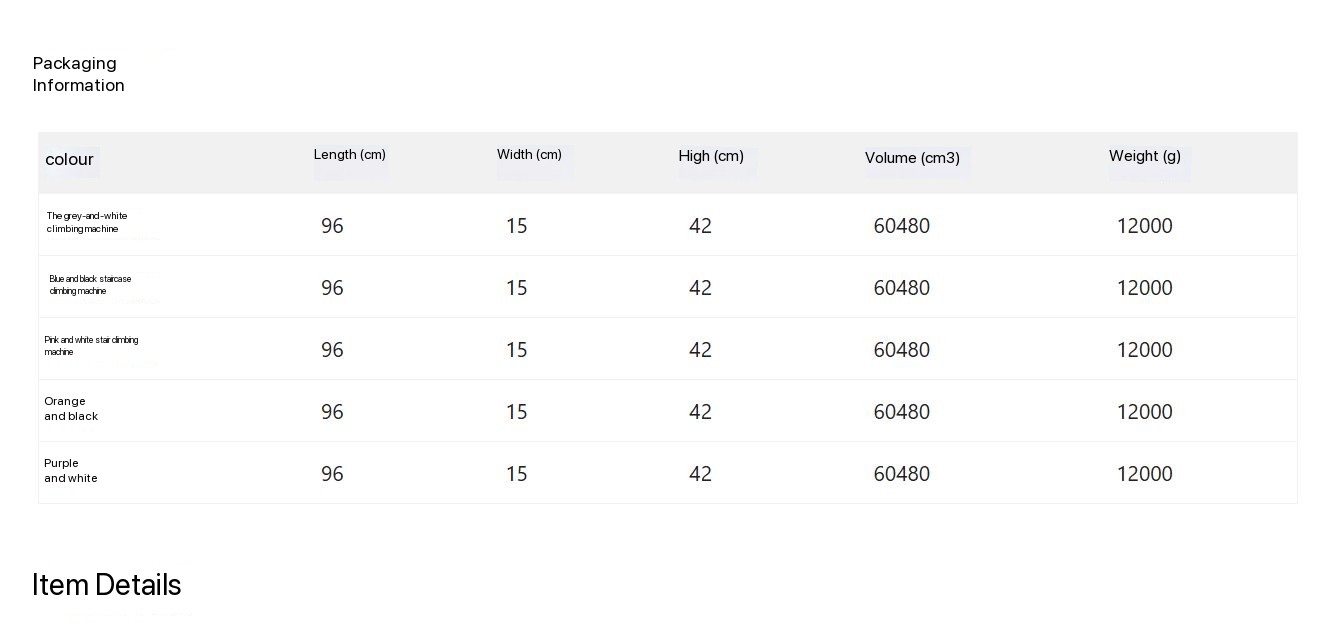
Task: Select volume 60480 in Orange and black row
Action: [901, 412]
